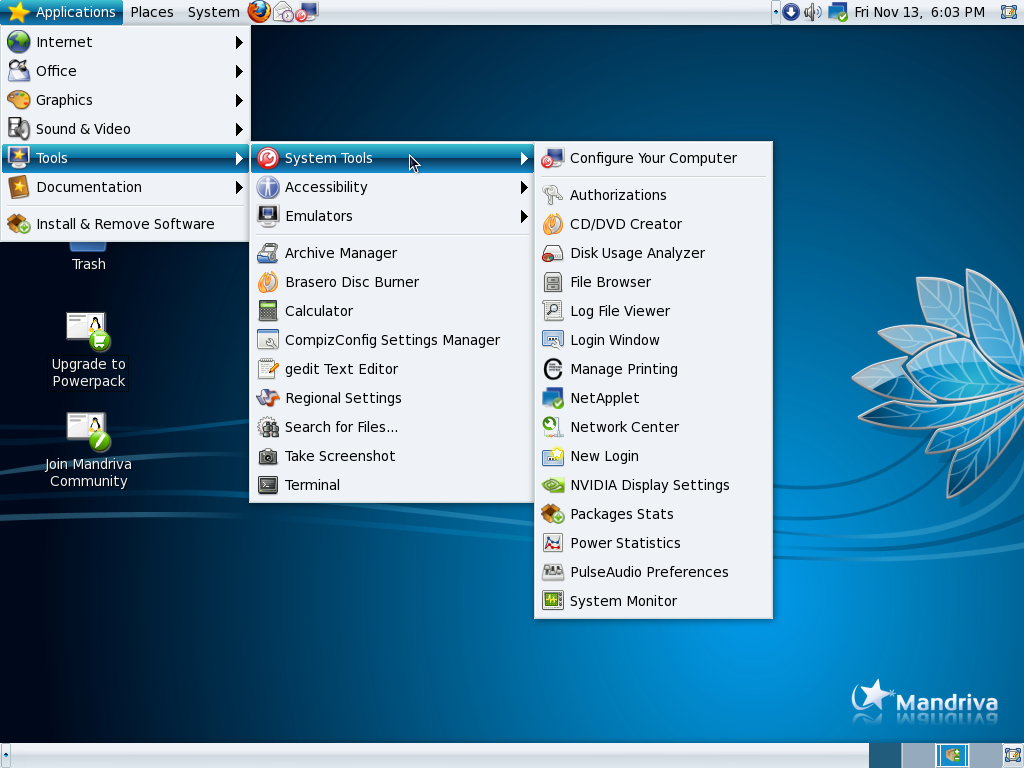Click the Terminal icon in Tools menu
This screenshot has width=1024, height=768.
[x=268, y=485]
